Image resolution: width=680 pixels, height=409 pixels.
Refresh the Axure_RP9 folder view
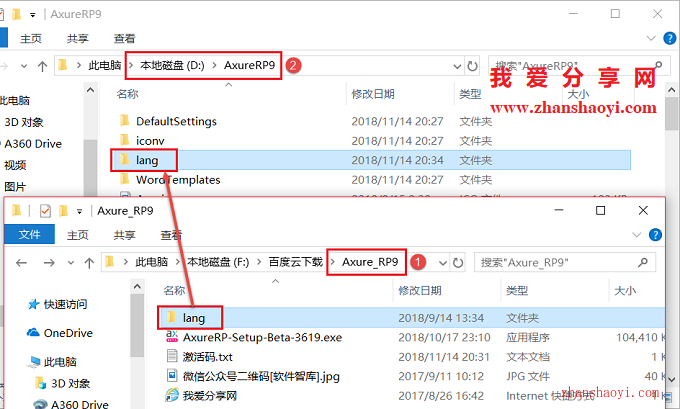(x=458, y=262)
